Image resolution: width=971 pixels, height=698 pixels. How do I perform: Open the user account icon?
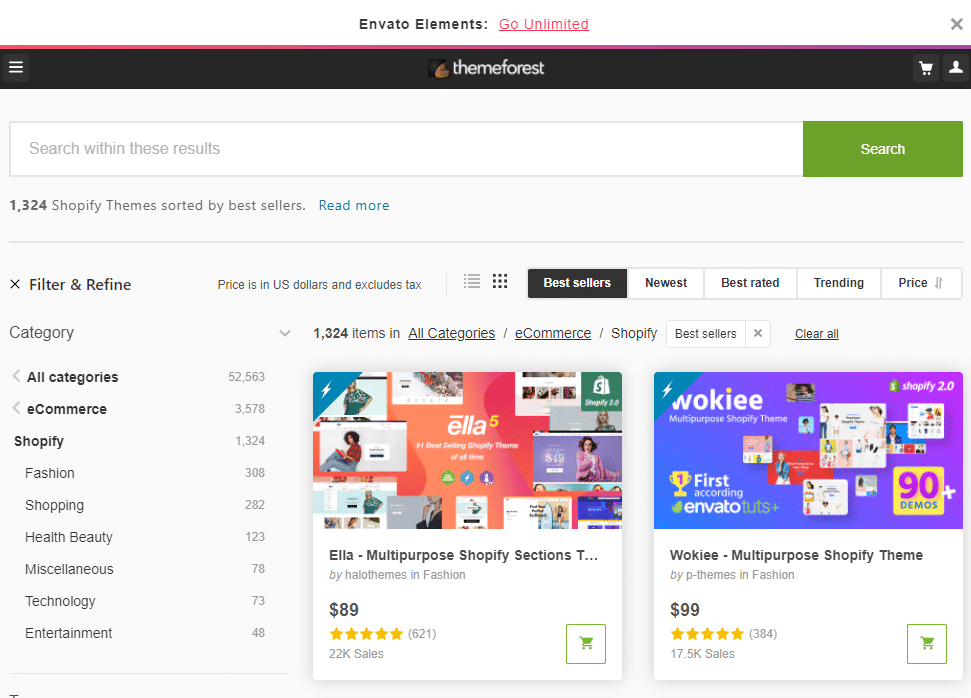pyautogui.click(x=956, y=68)
